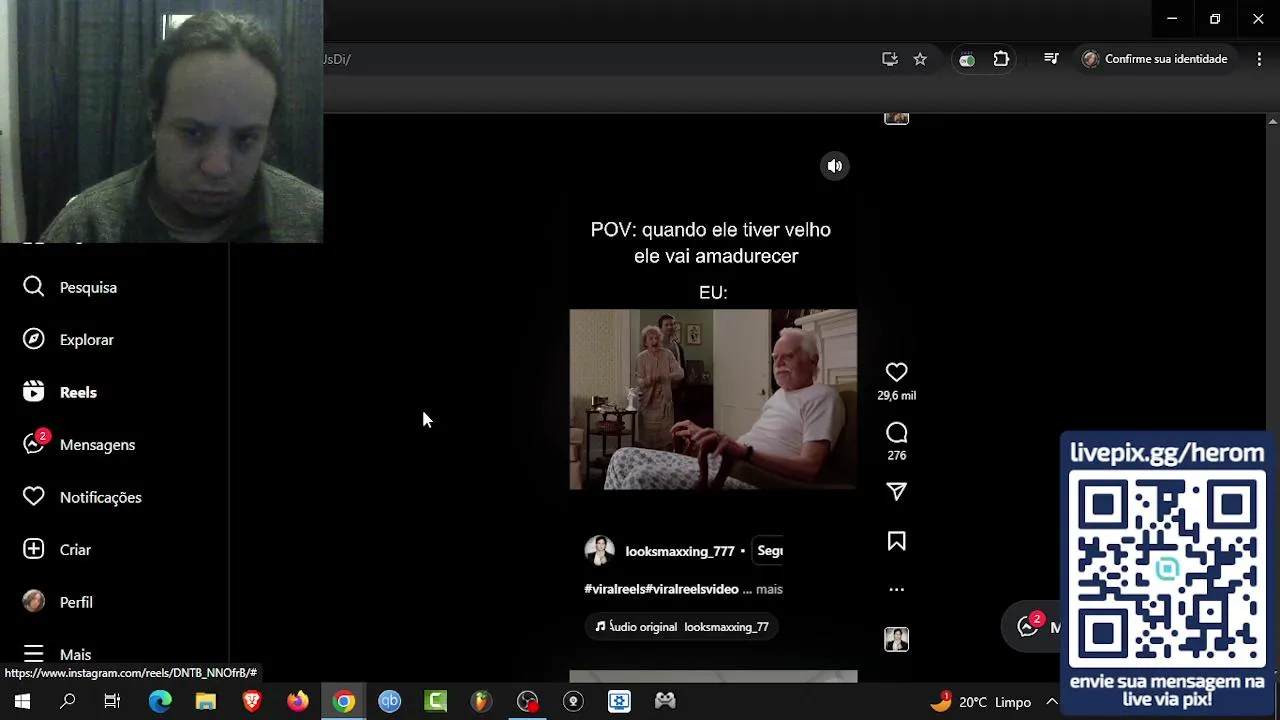Viewport: 1280px width, 720px height.
Task: Click the Notificações heart icon
Action: [x=34, y=497]
